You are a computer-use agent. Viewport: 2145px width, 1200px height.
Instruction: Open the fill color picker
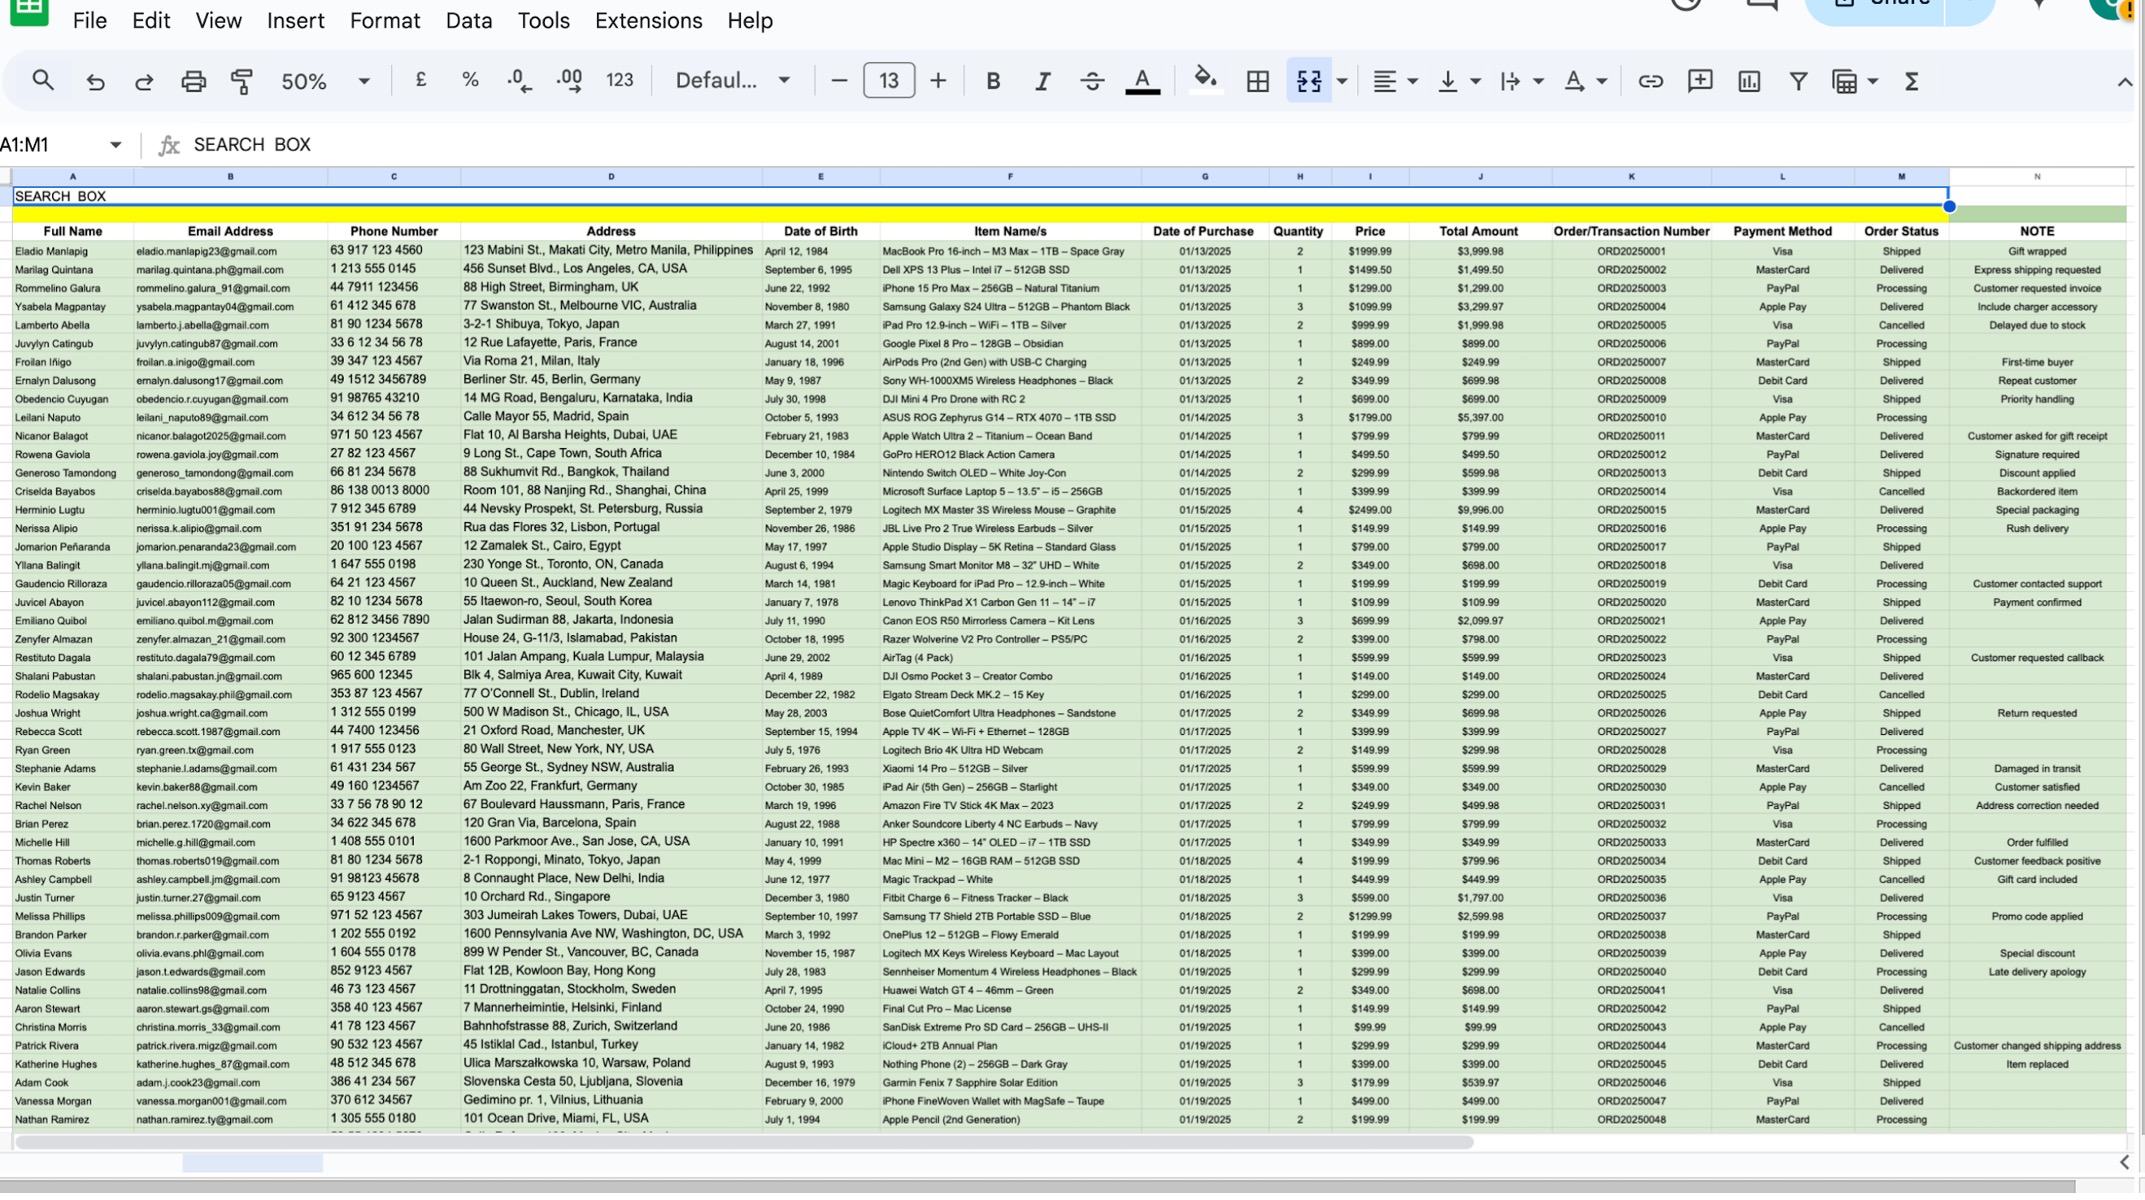[x=1205, y=80]
